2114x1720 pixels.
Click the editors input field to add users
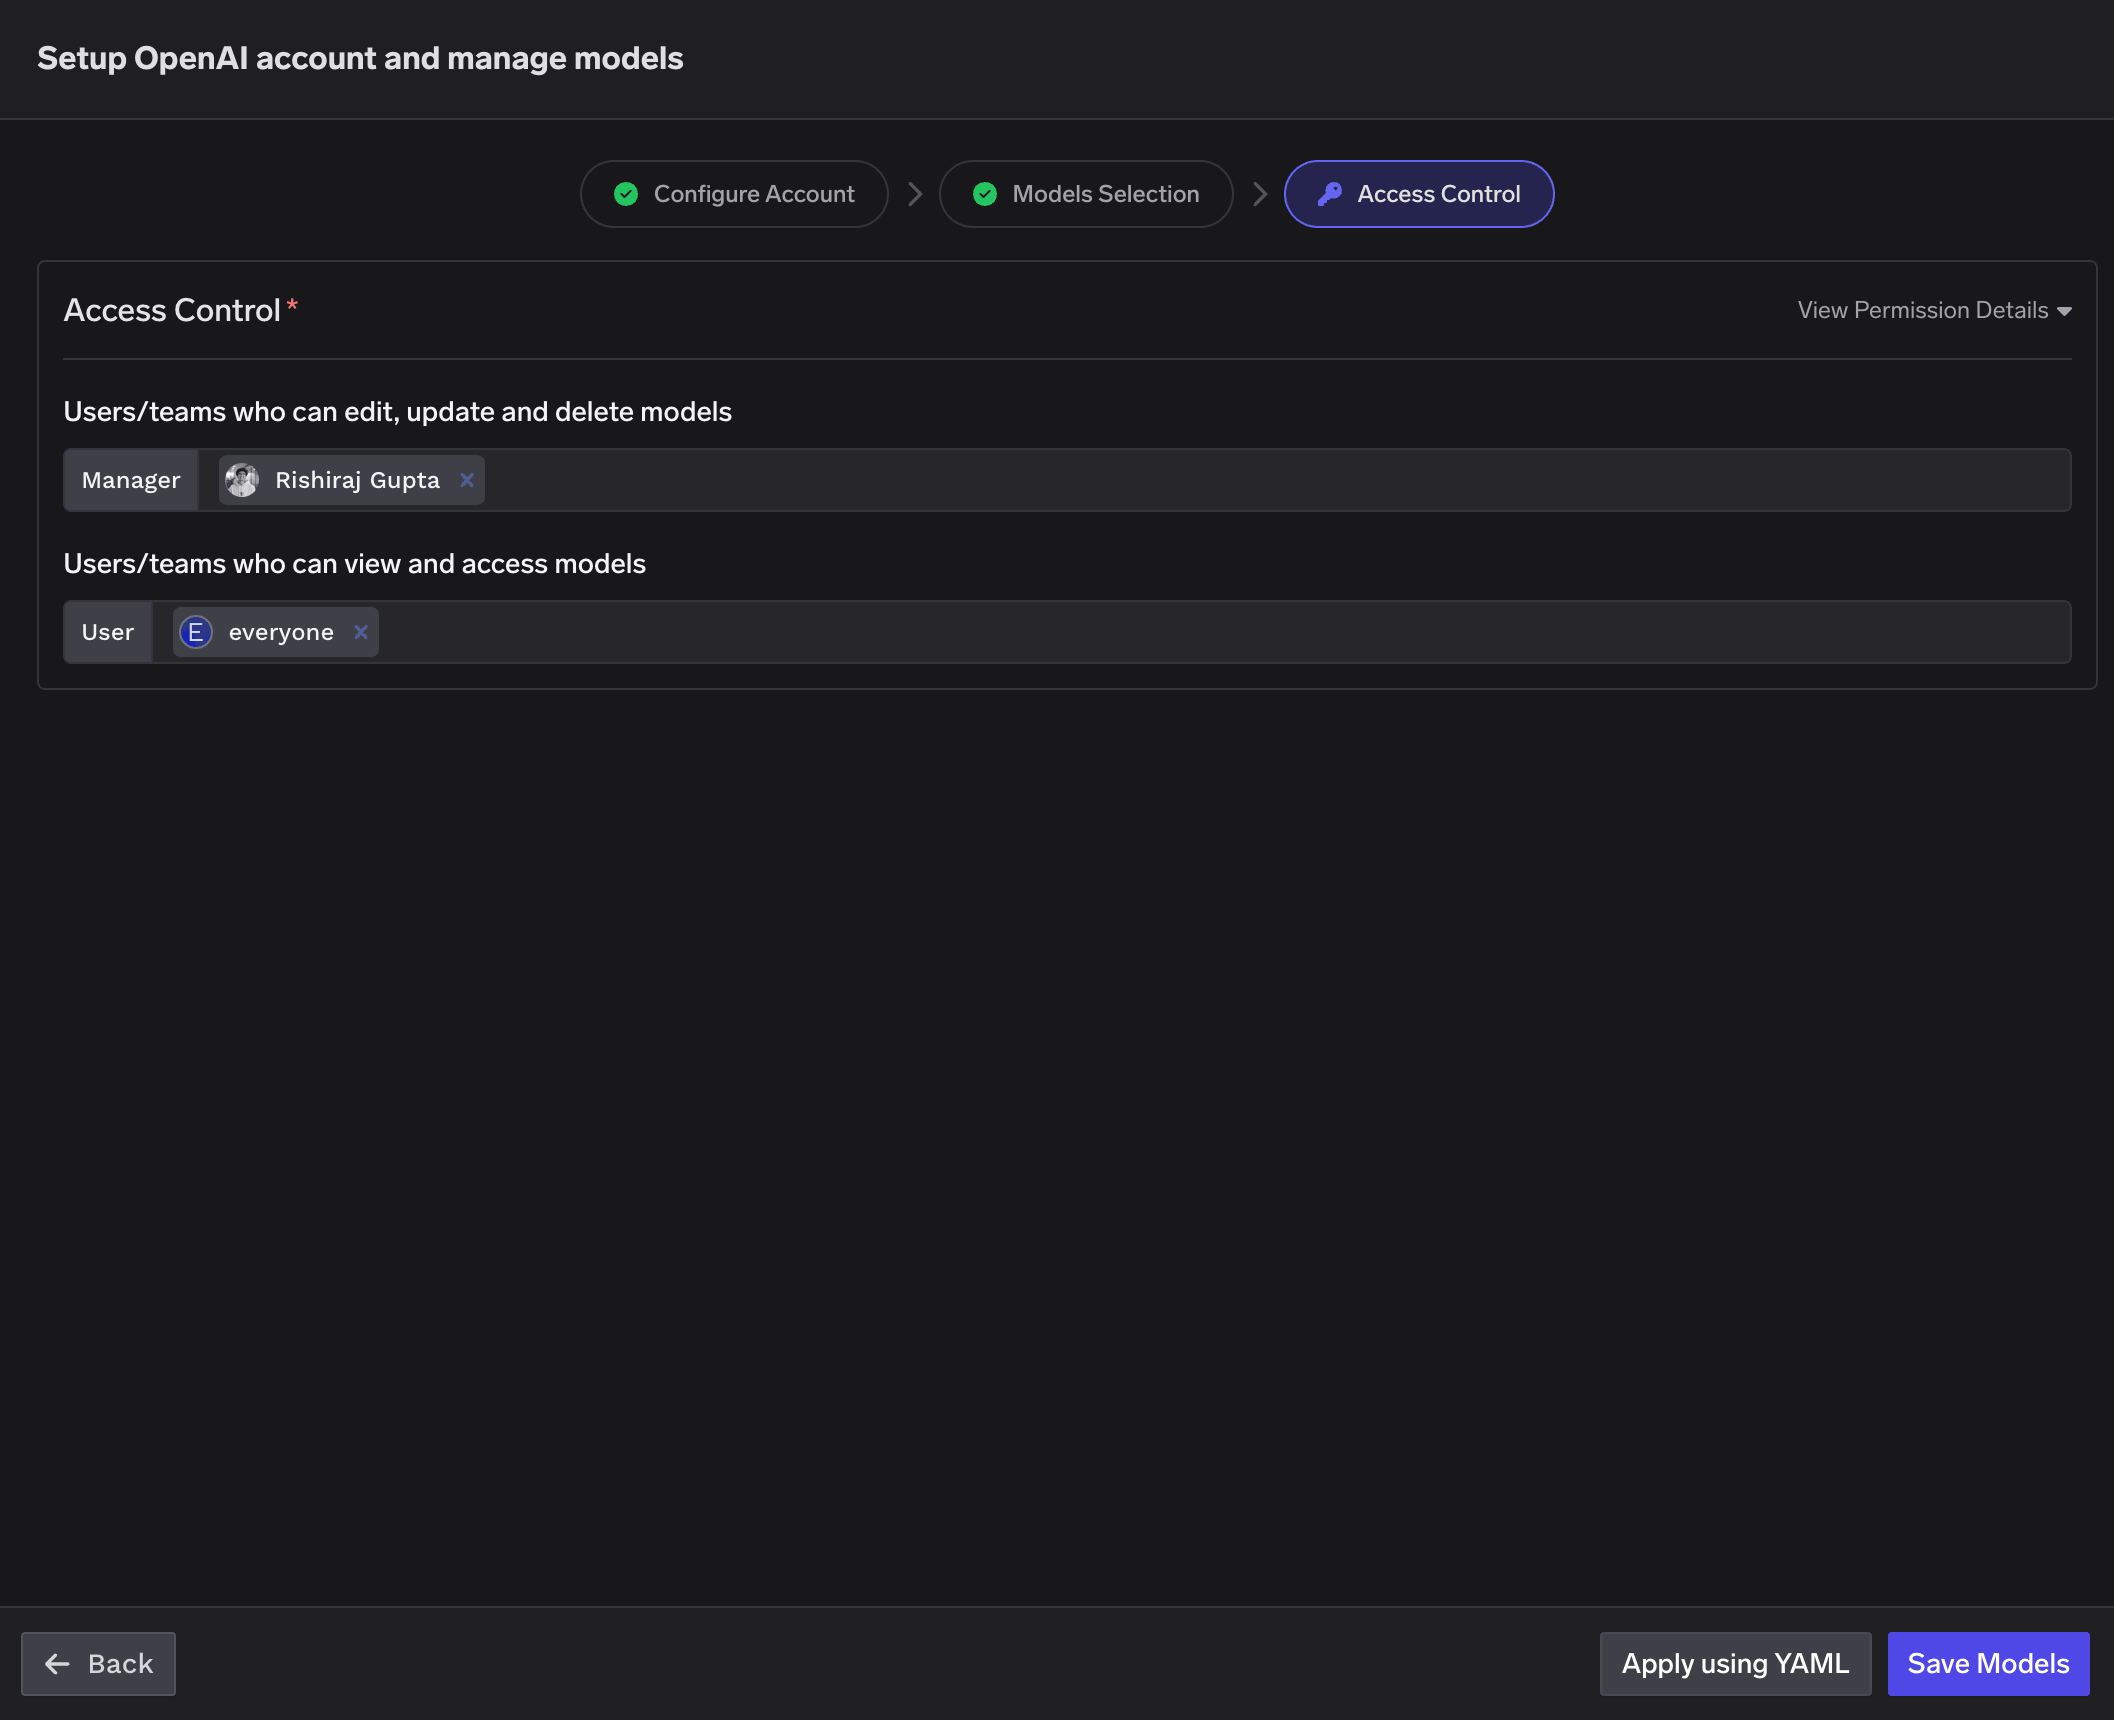click(x=1200, y=480)
